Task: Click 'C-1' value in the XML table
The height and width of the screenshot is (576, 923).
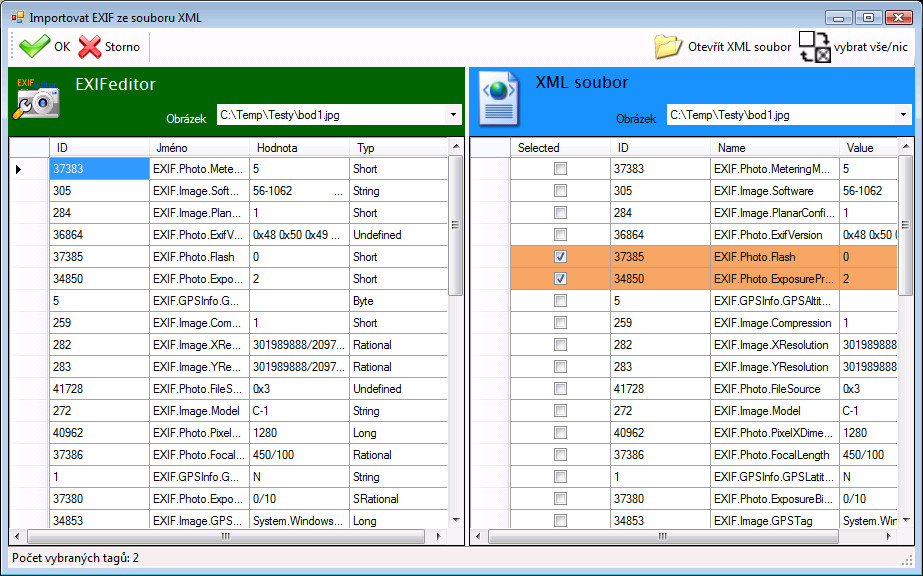Action: pos(868,411)
